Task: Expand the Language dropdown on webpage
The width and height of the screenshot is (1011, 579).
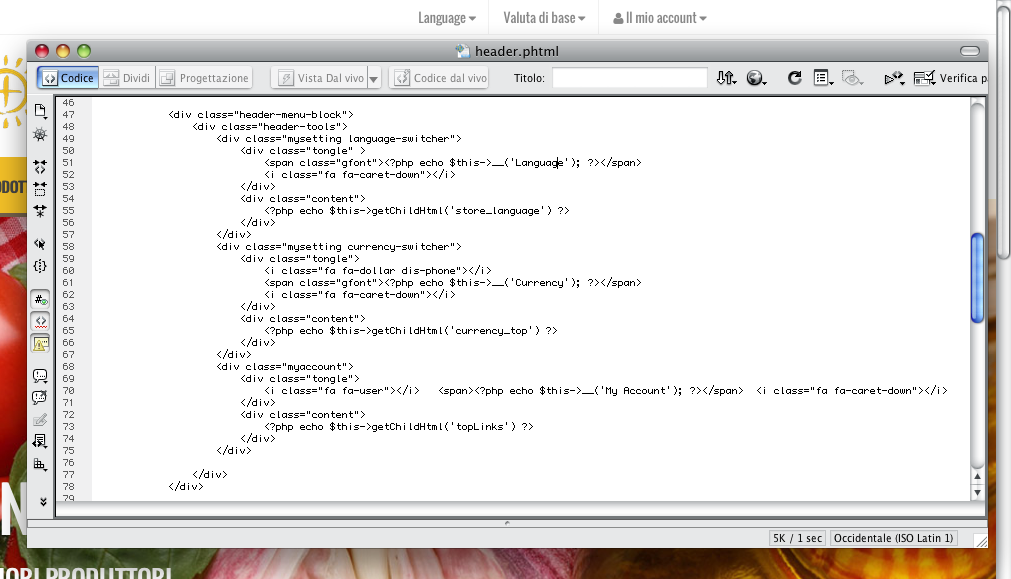Action: click(x=446, y=18)
